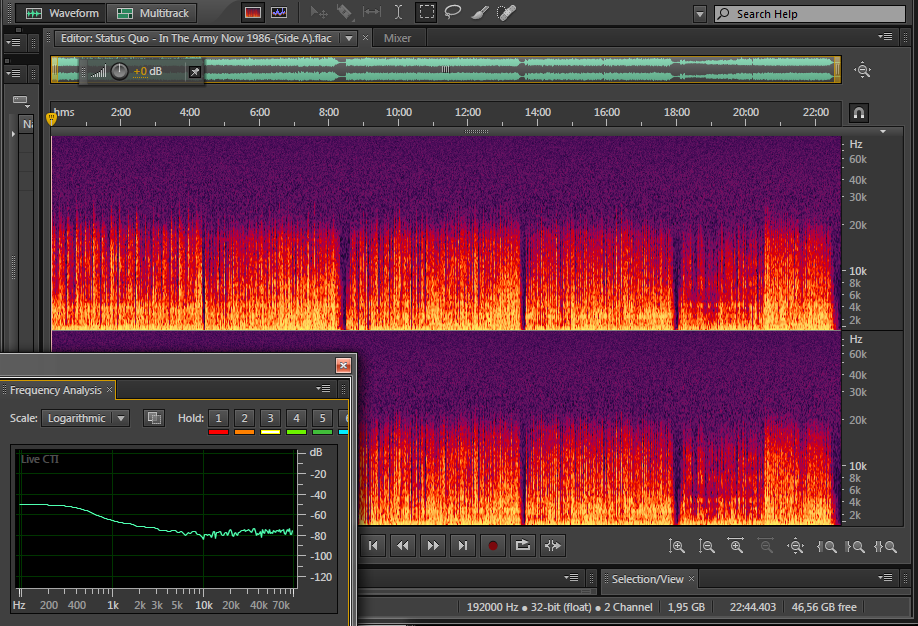Copy all graph data to clipboard
The height and width of the screenshot is (626, 918).
(154, 418)
